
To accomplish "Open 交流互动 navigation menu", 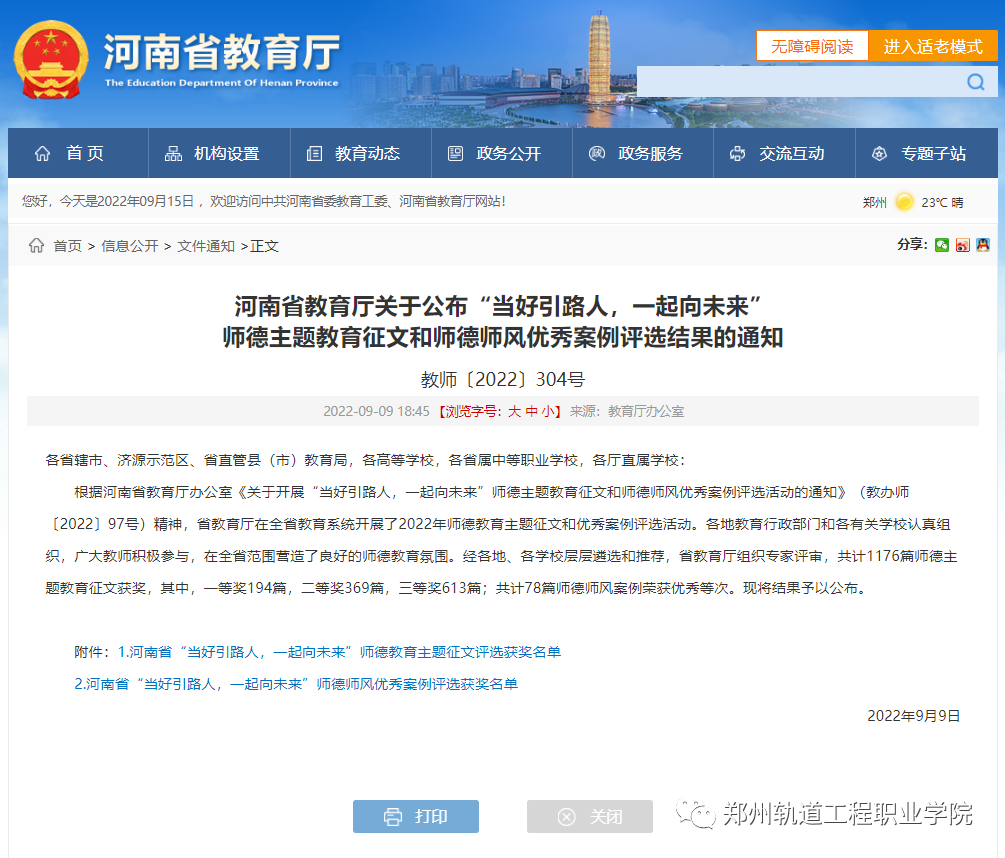I will [785, 153].
